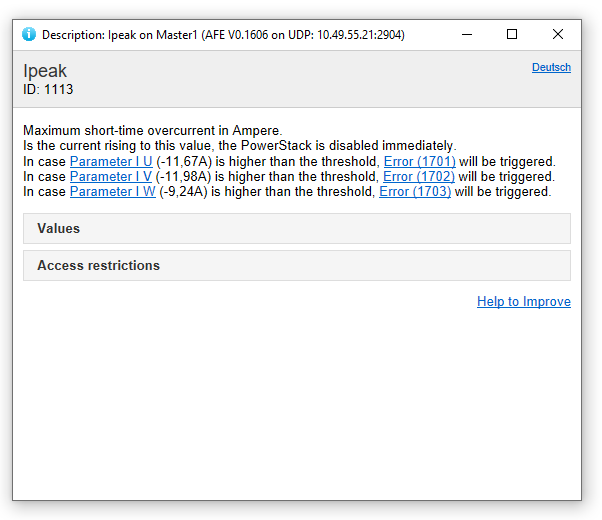Follow the Error (1703) link
The width and height of the screenshot is (602, 520).
pos(415,192)
